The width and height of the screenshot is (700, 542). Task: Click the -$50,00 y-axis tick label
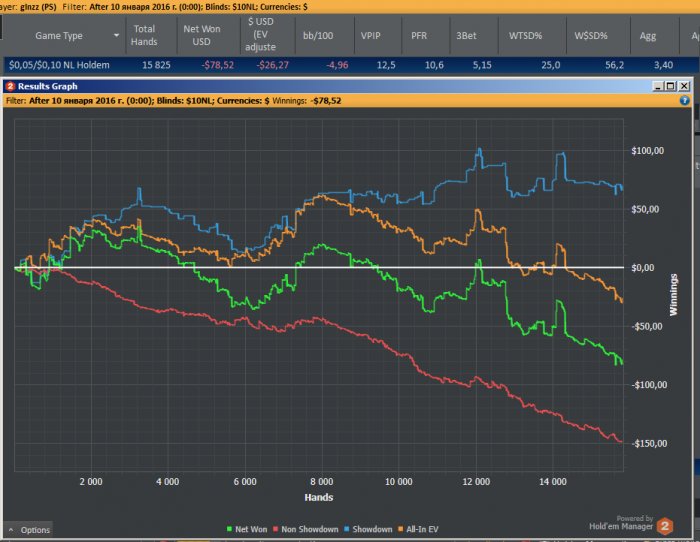(647, 326)
